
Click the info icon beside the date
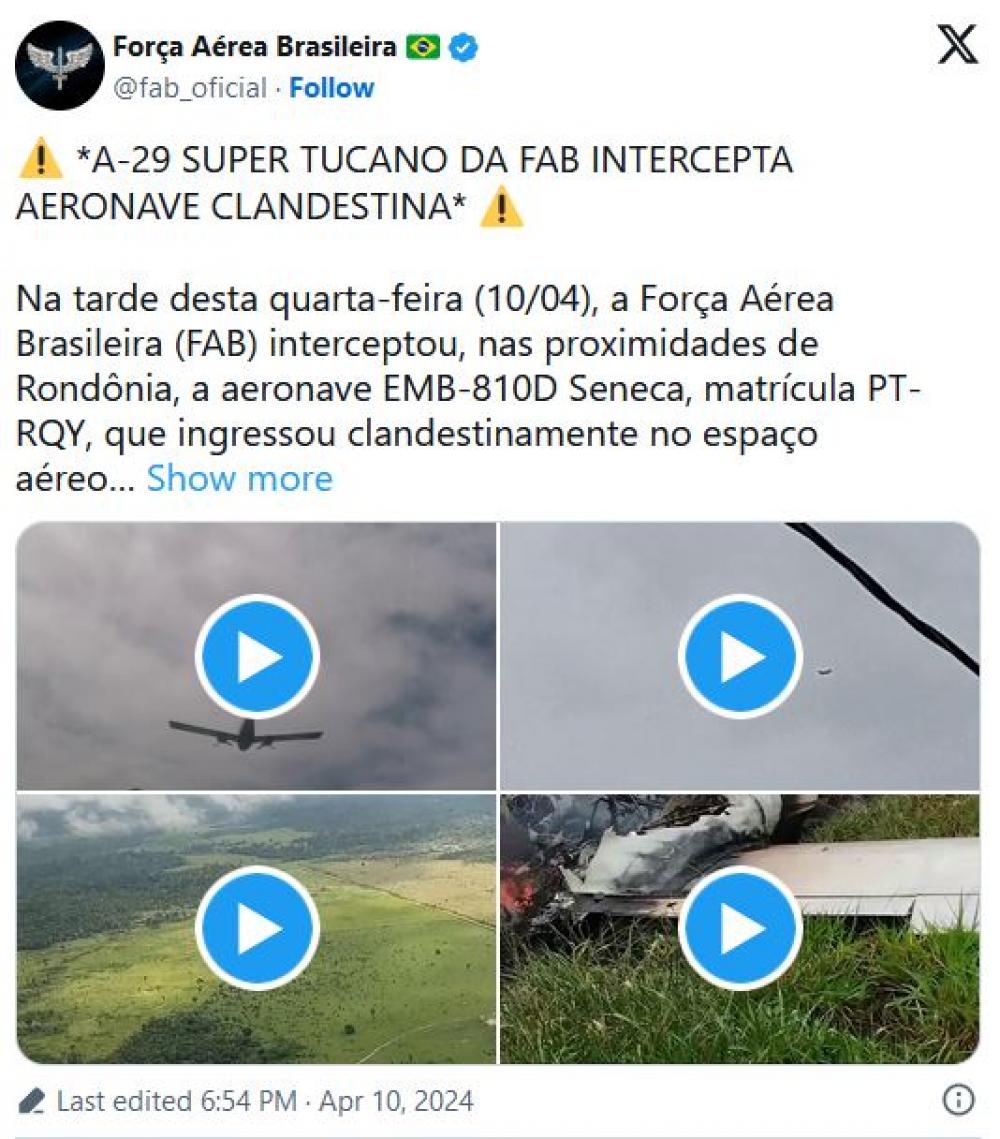958,1099
